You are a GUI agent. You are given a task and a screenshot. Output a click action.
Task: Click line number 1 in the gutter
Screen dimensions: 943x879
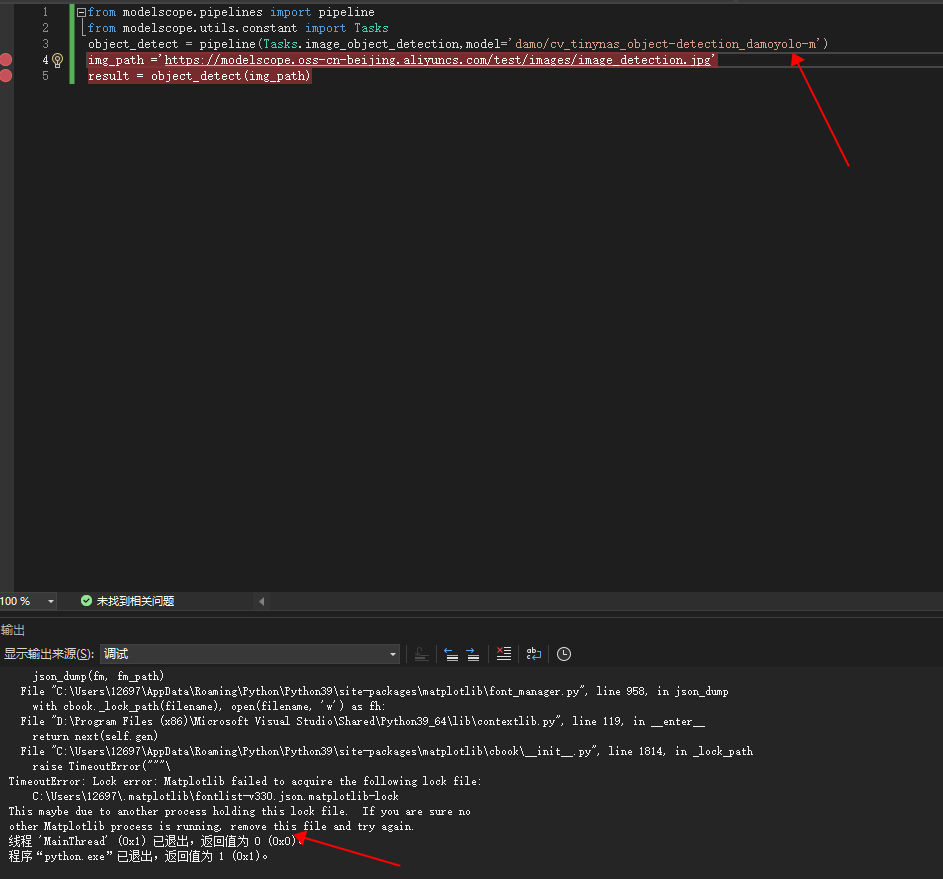[x=45, y=12]
